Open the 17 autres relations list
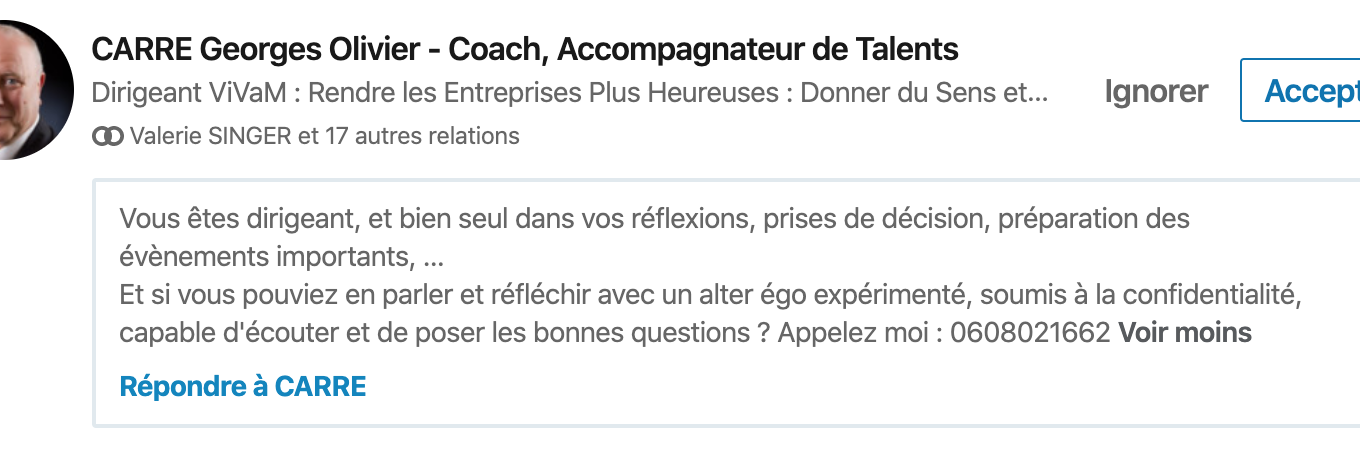The image size is (1360, 452). [422, 136]
